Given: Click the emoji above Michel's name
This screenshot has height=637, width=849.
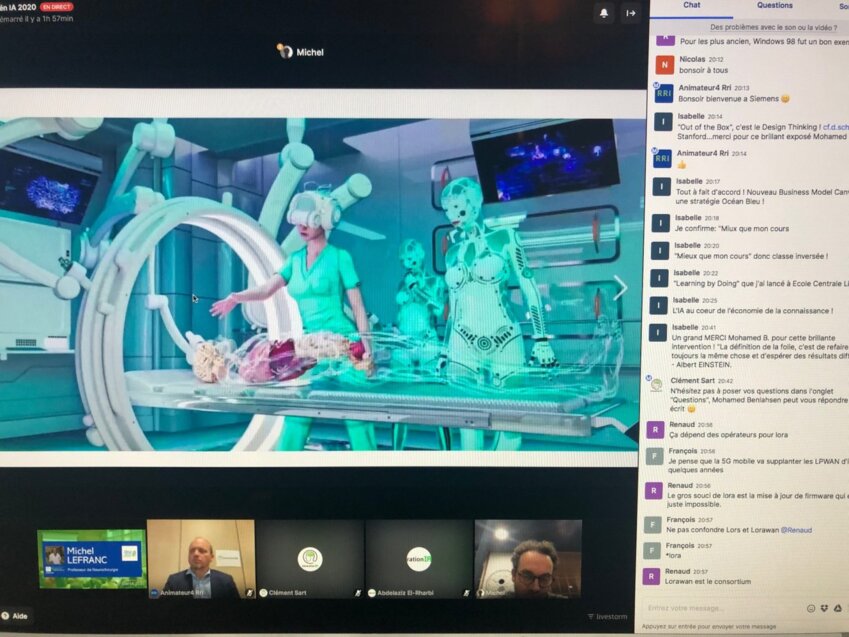Looking at the screenshot, I should (283, 46).
